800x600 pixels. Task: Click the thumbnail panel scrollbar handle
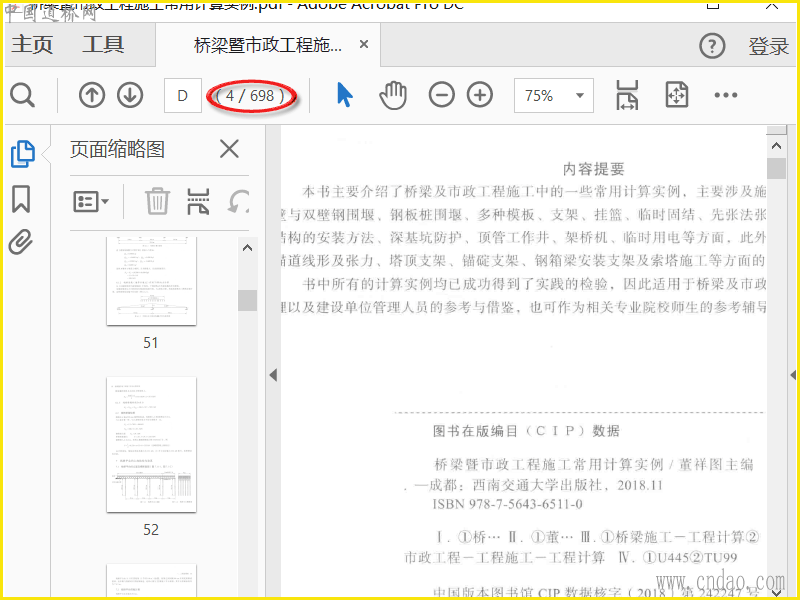pos(247,301)
